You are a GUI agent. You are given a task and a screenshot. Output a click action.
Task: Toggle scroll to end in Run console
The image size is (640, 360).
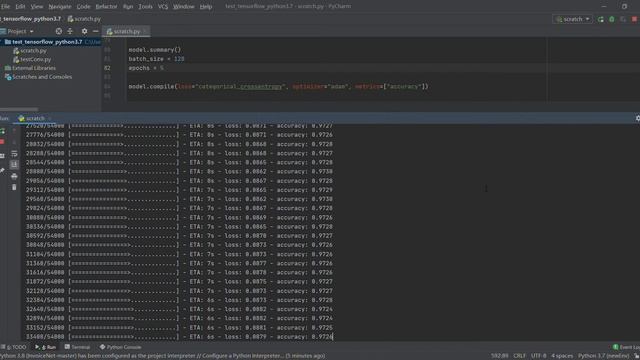point(14,164)
